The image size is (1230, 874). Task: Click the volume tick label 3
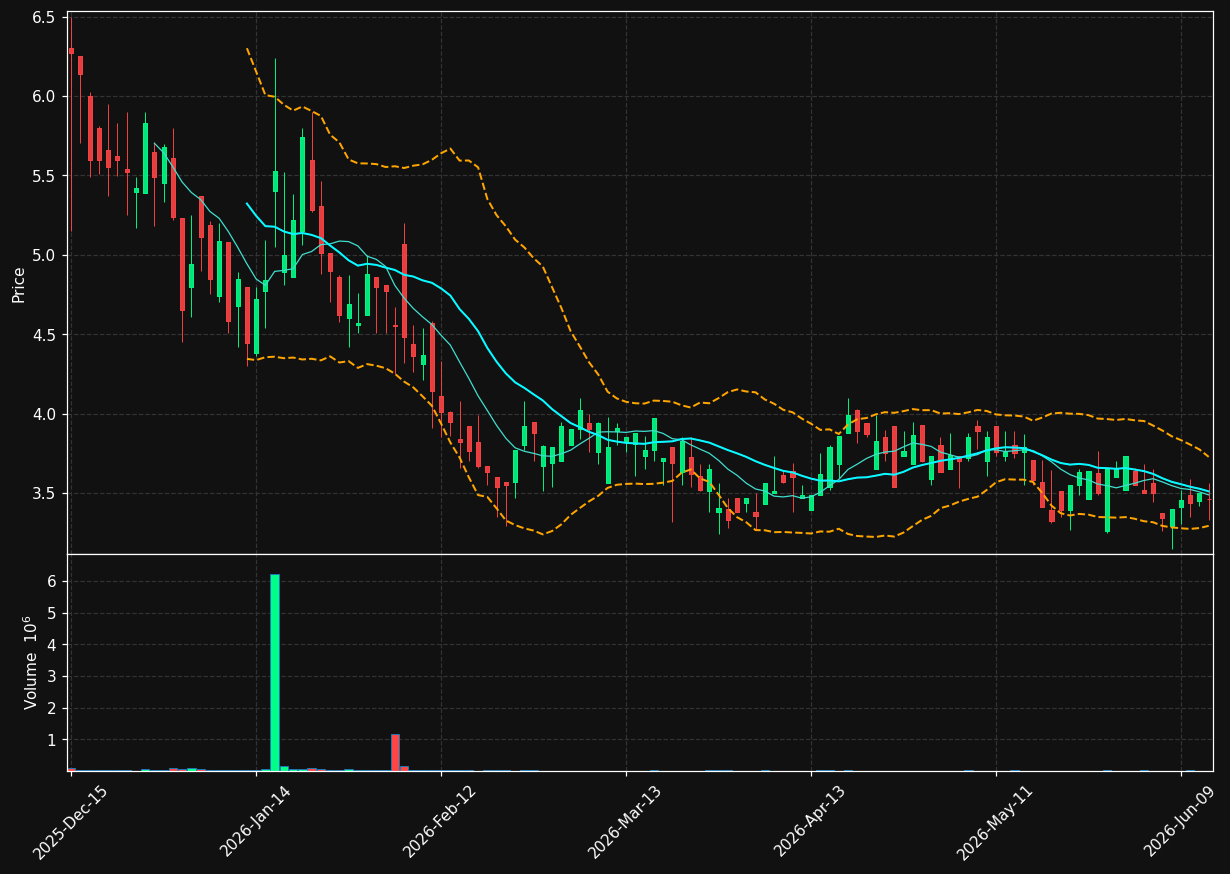[51, 677]
